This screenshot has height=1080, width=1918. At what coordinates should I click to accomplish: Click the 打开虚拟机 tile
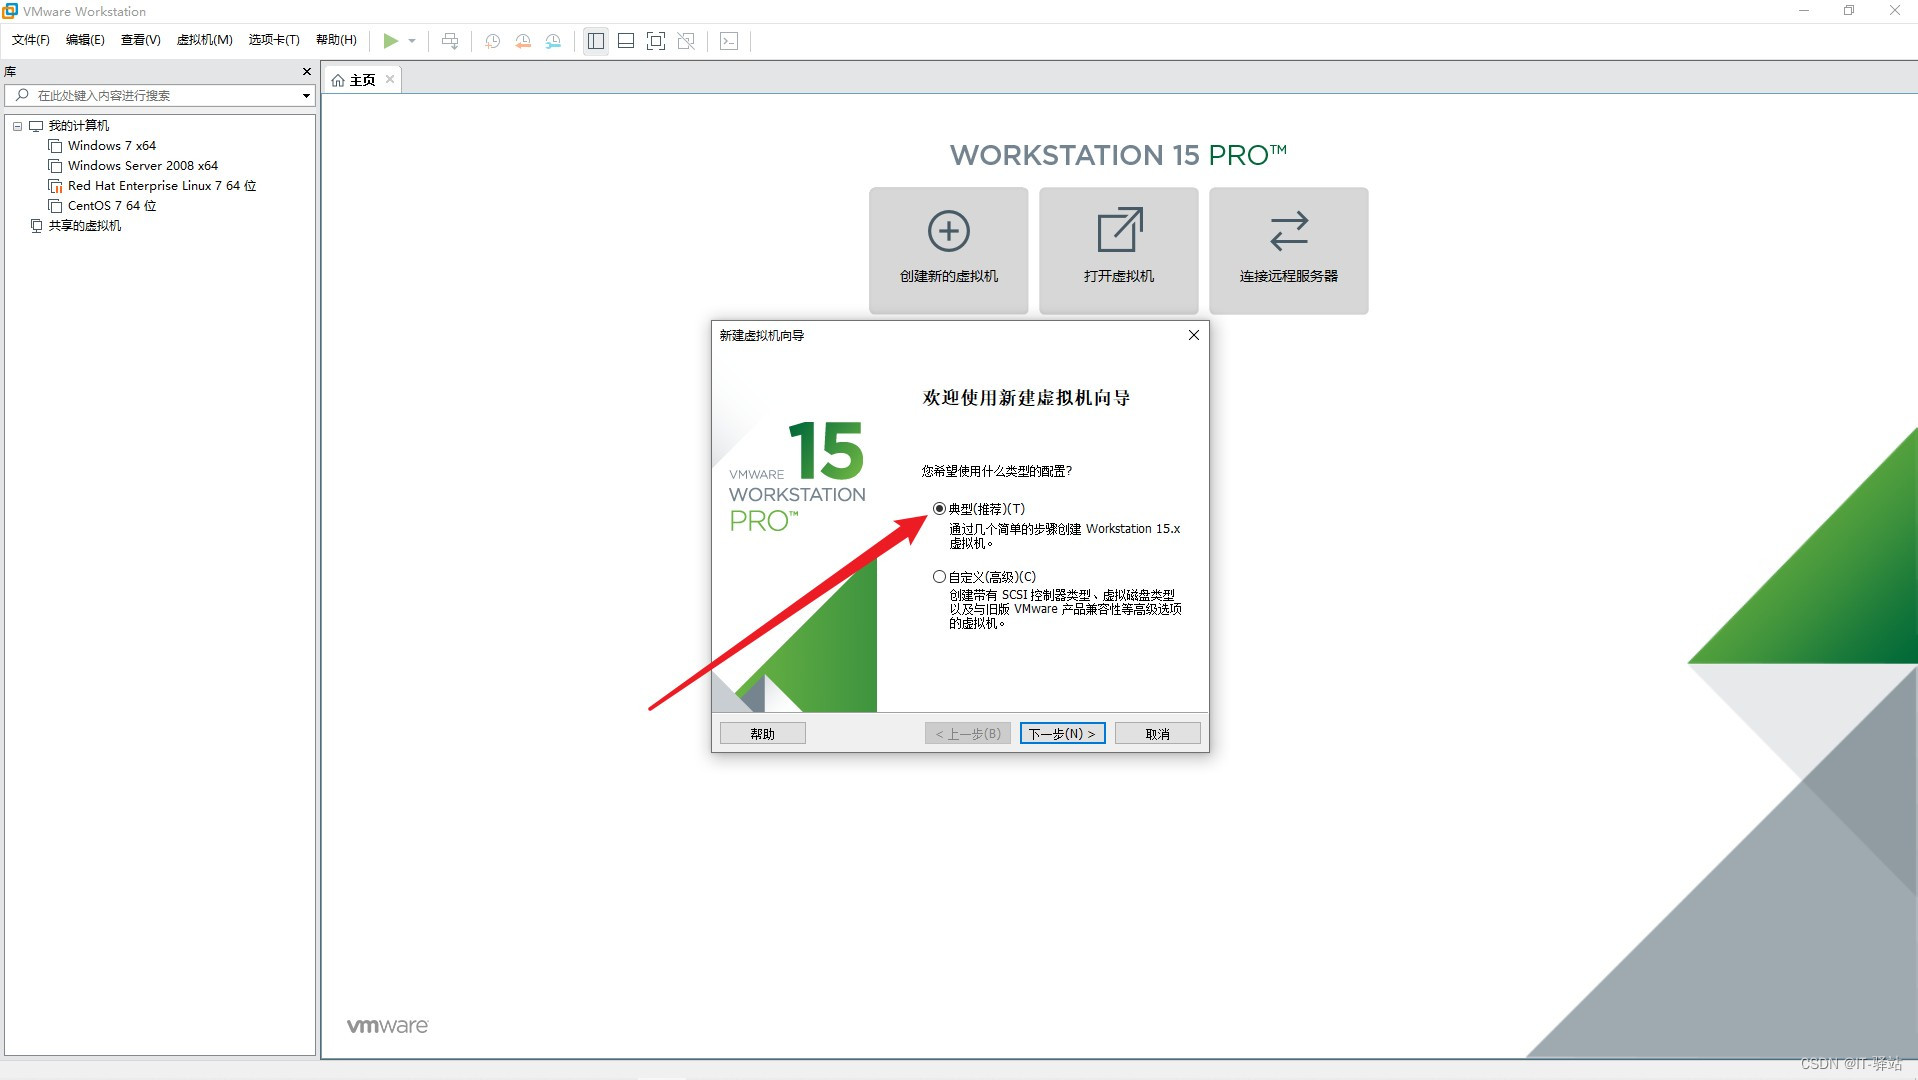tap(1118, 250)
